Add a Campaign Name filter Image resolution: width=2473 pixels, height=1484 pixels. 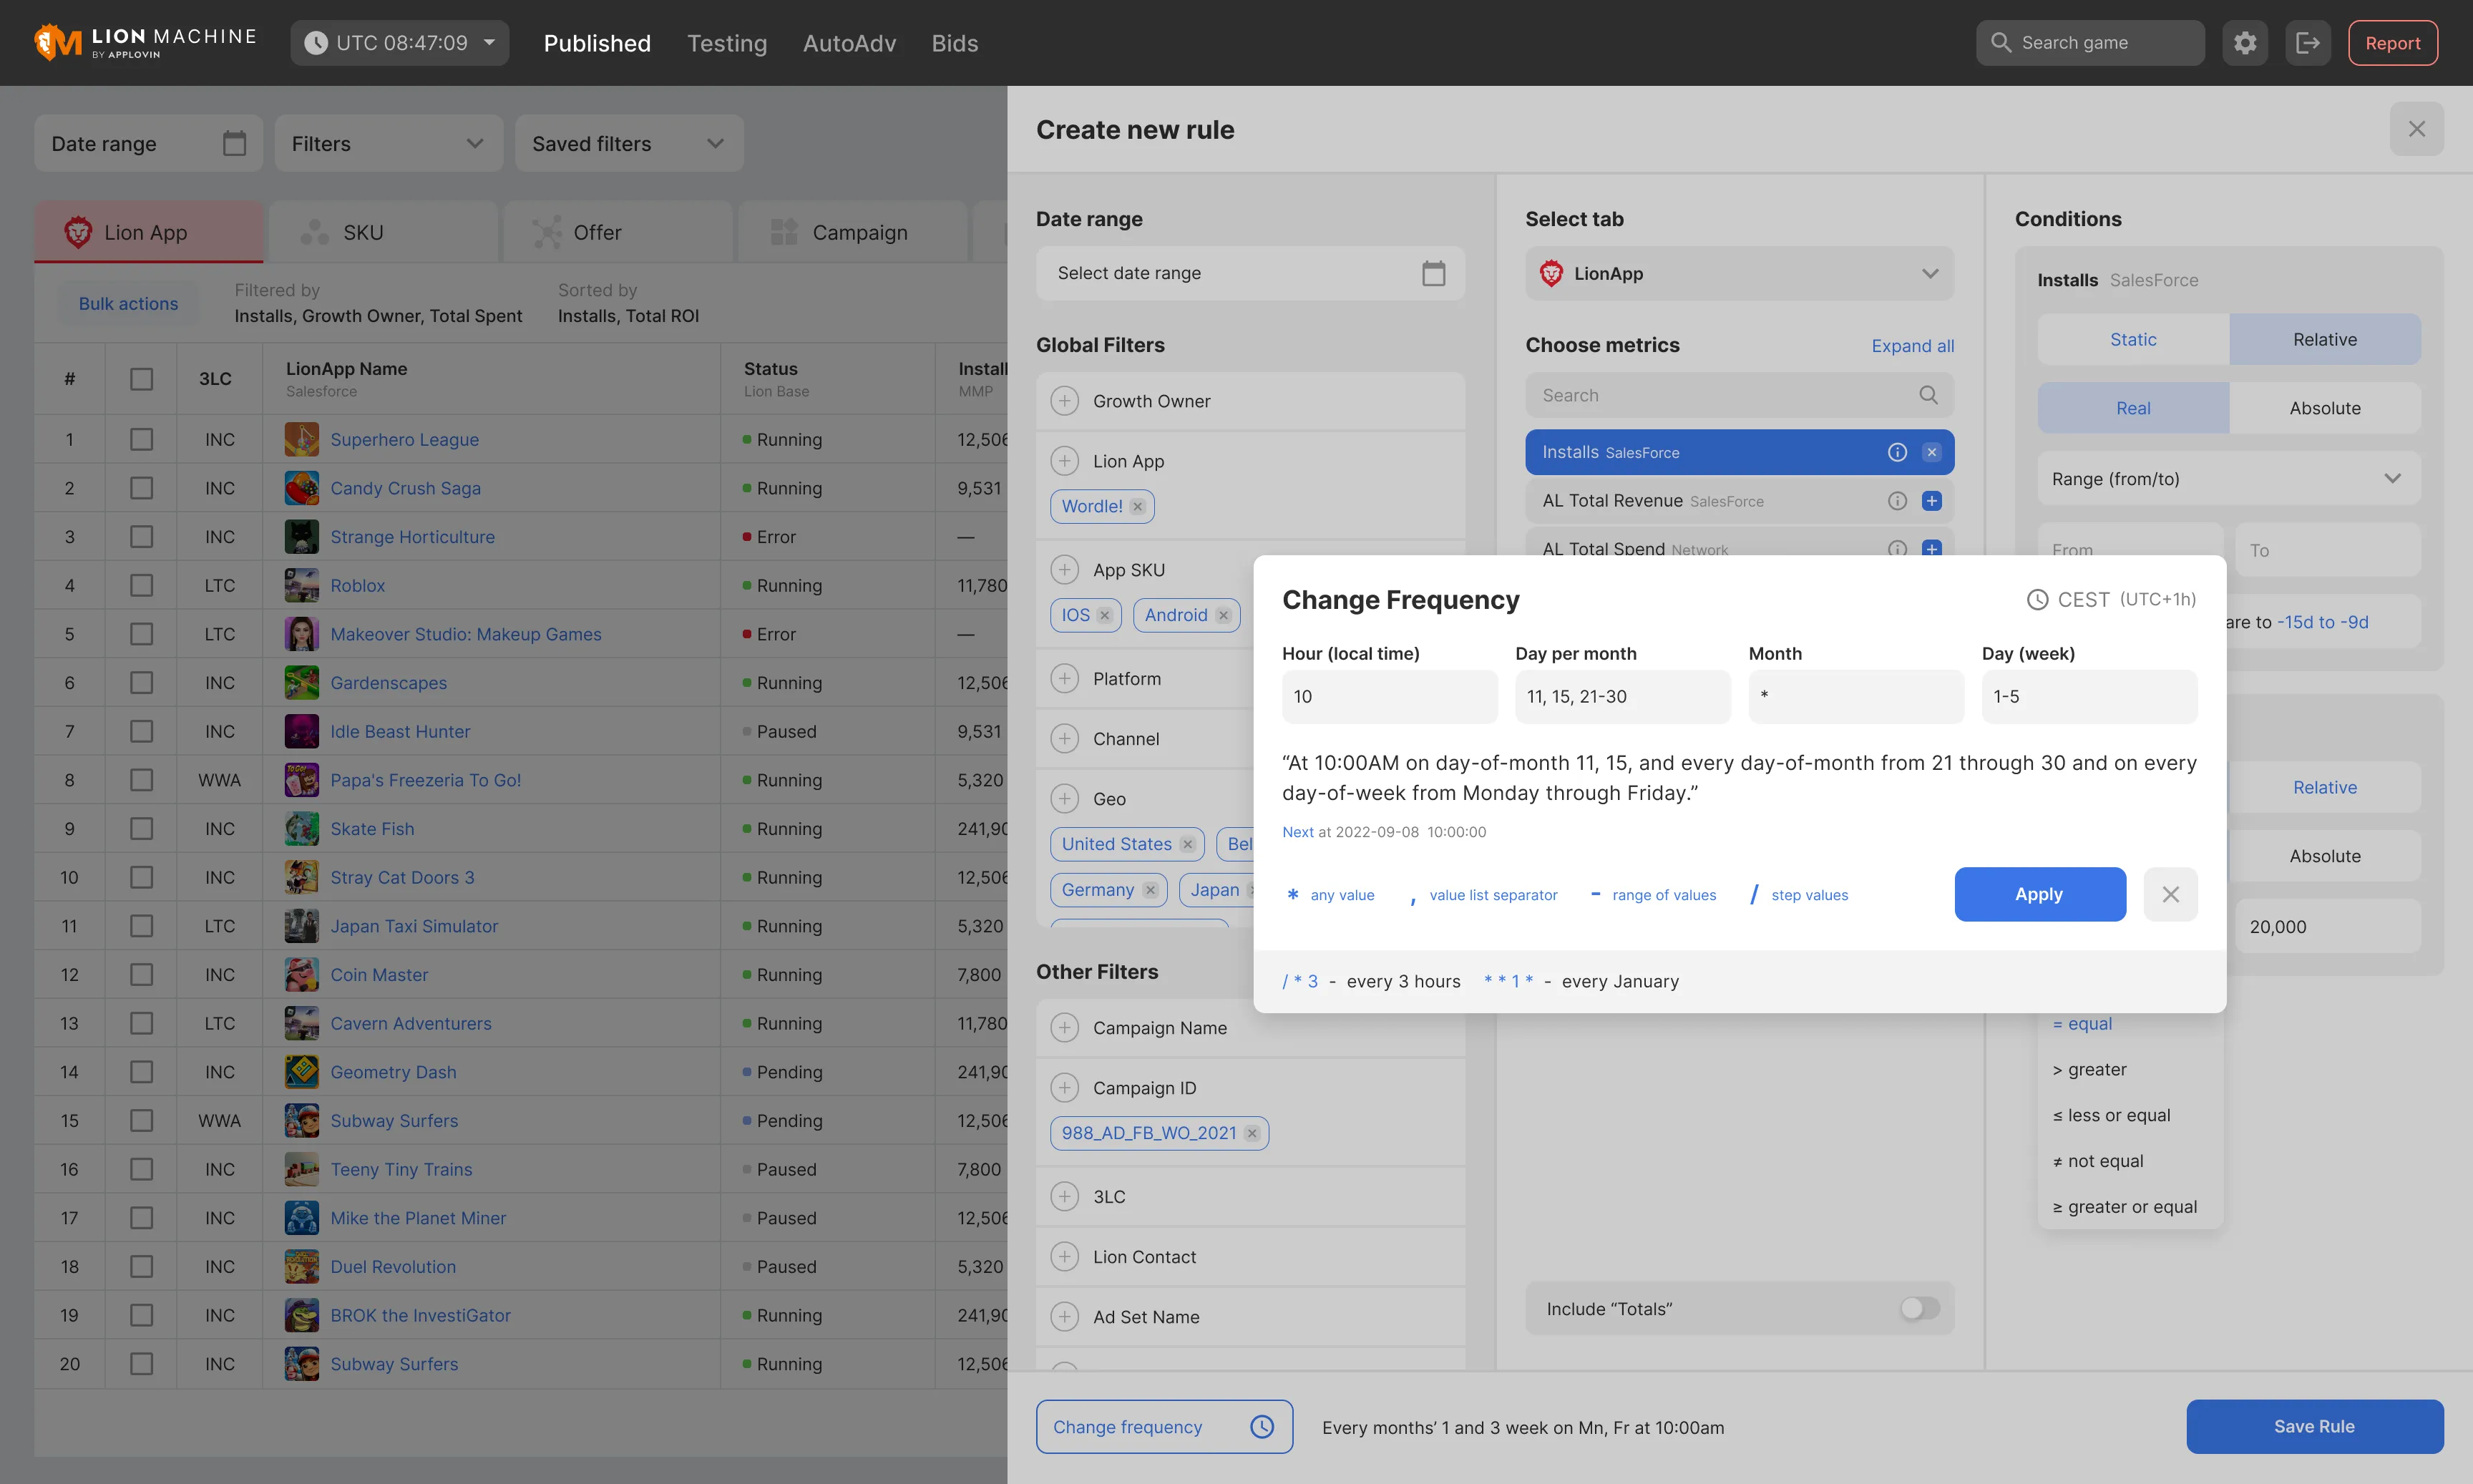[x=1065, y=1028]
